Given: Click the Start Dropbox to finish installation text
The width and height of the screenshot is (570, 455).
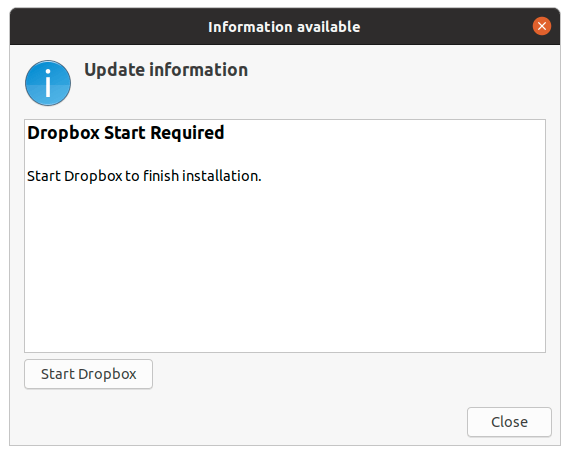Looking at the screenshot, I should pyautogui.click(x=144, y=176).
